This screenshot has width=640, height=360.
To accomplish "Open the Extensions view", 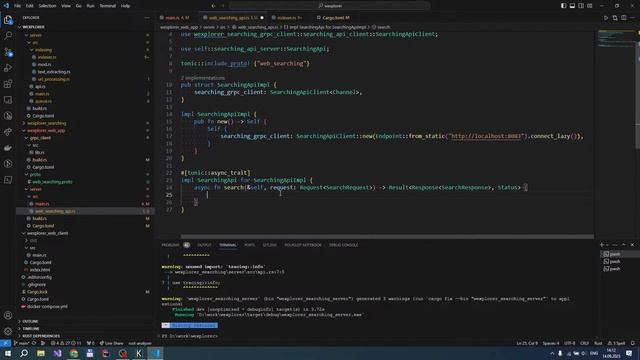I will pyautogui.click(x=8, y=84).
